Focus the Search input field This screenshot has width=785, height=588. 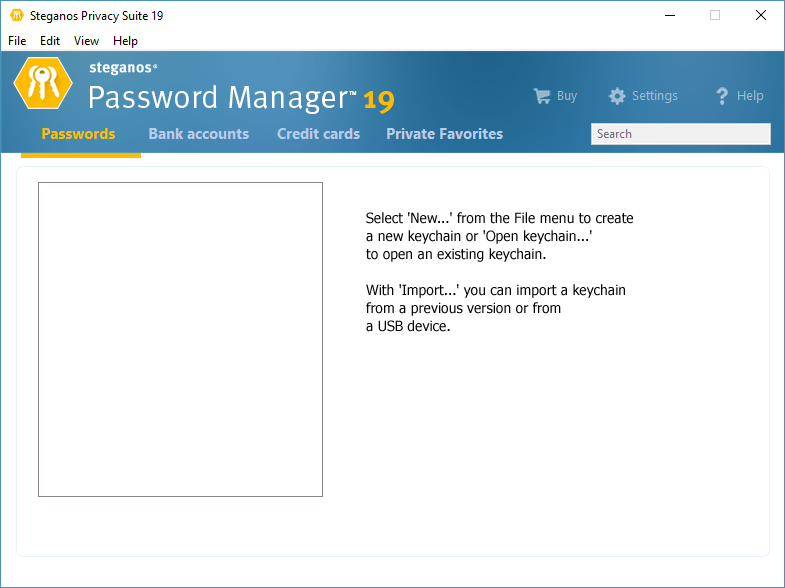[680, 134]
